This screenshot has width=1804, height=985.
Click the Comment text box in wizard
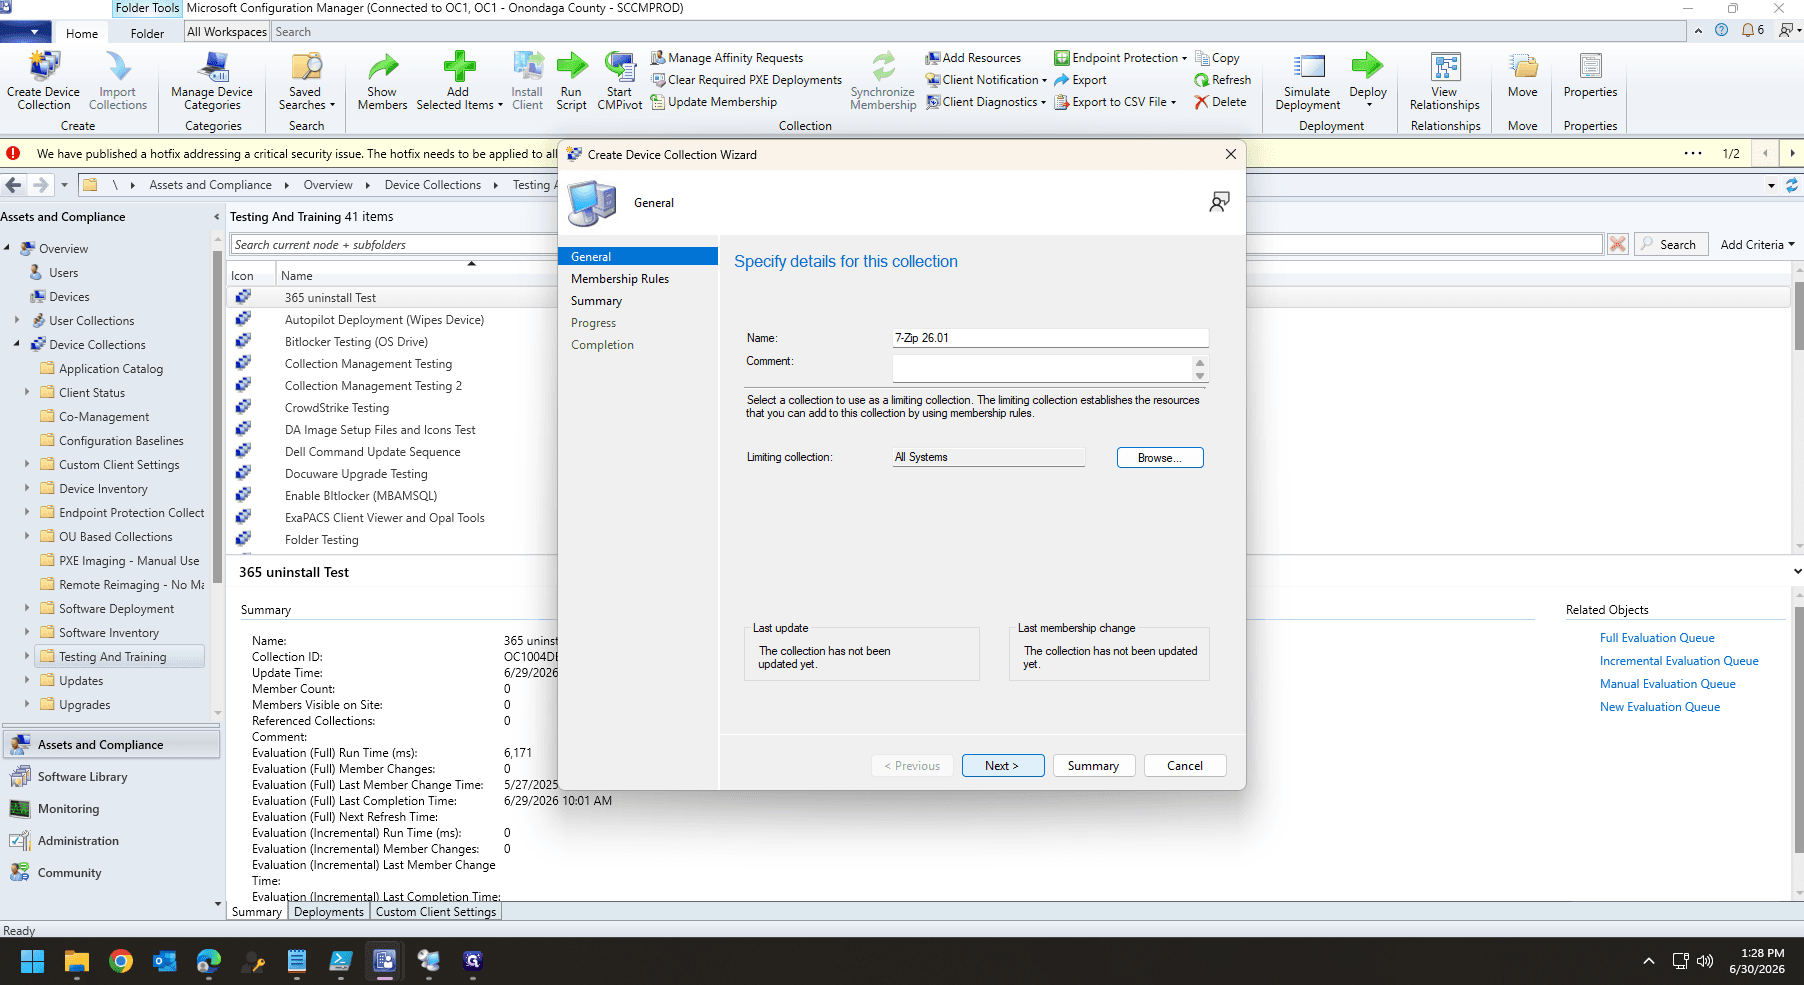coord(1043,368)
